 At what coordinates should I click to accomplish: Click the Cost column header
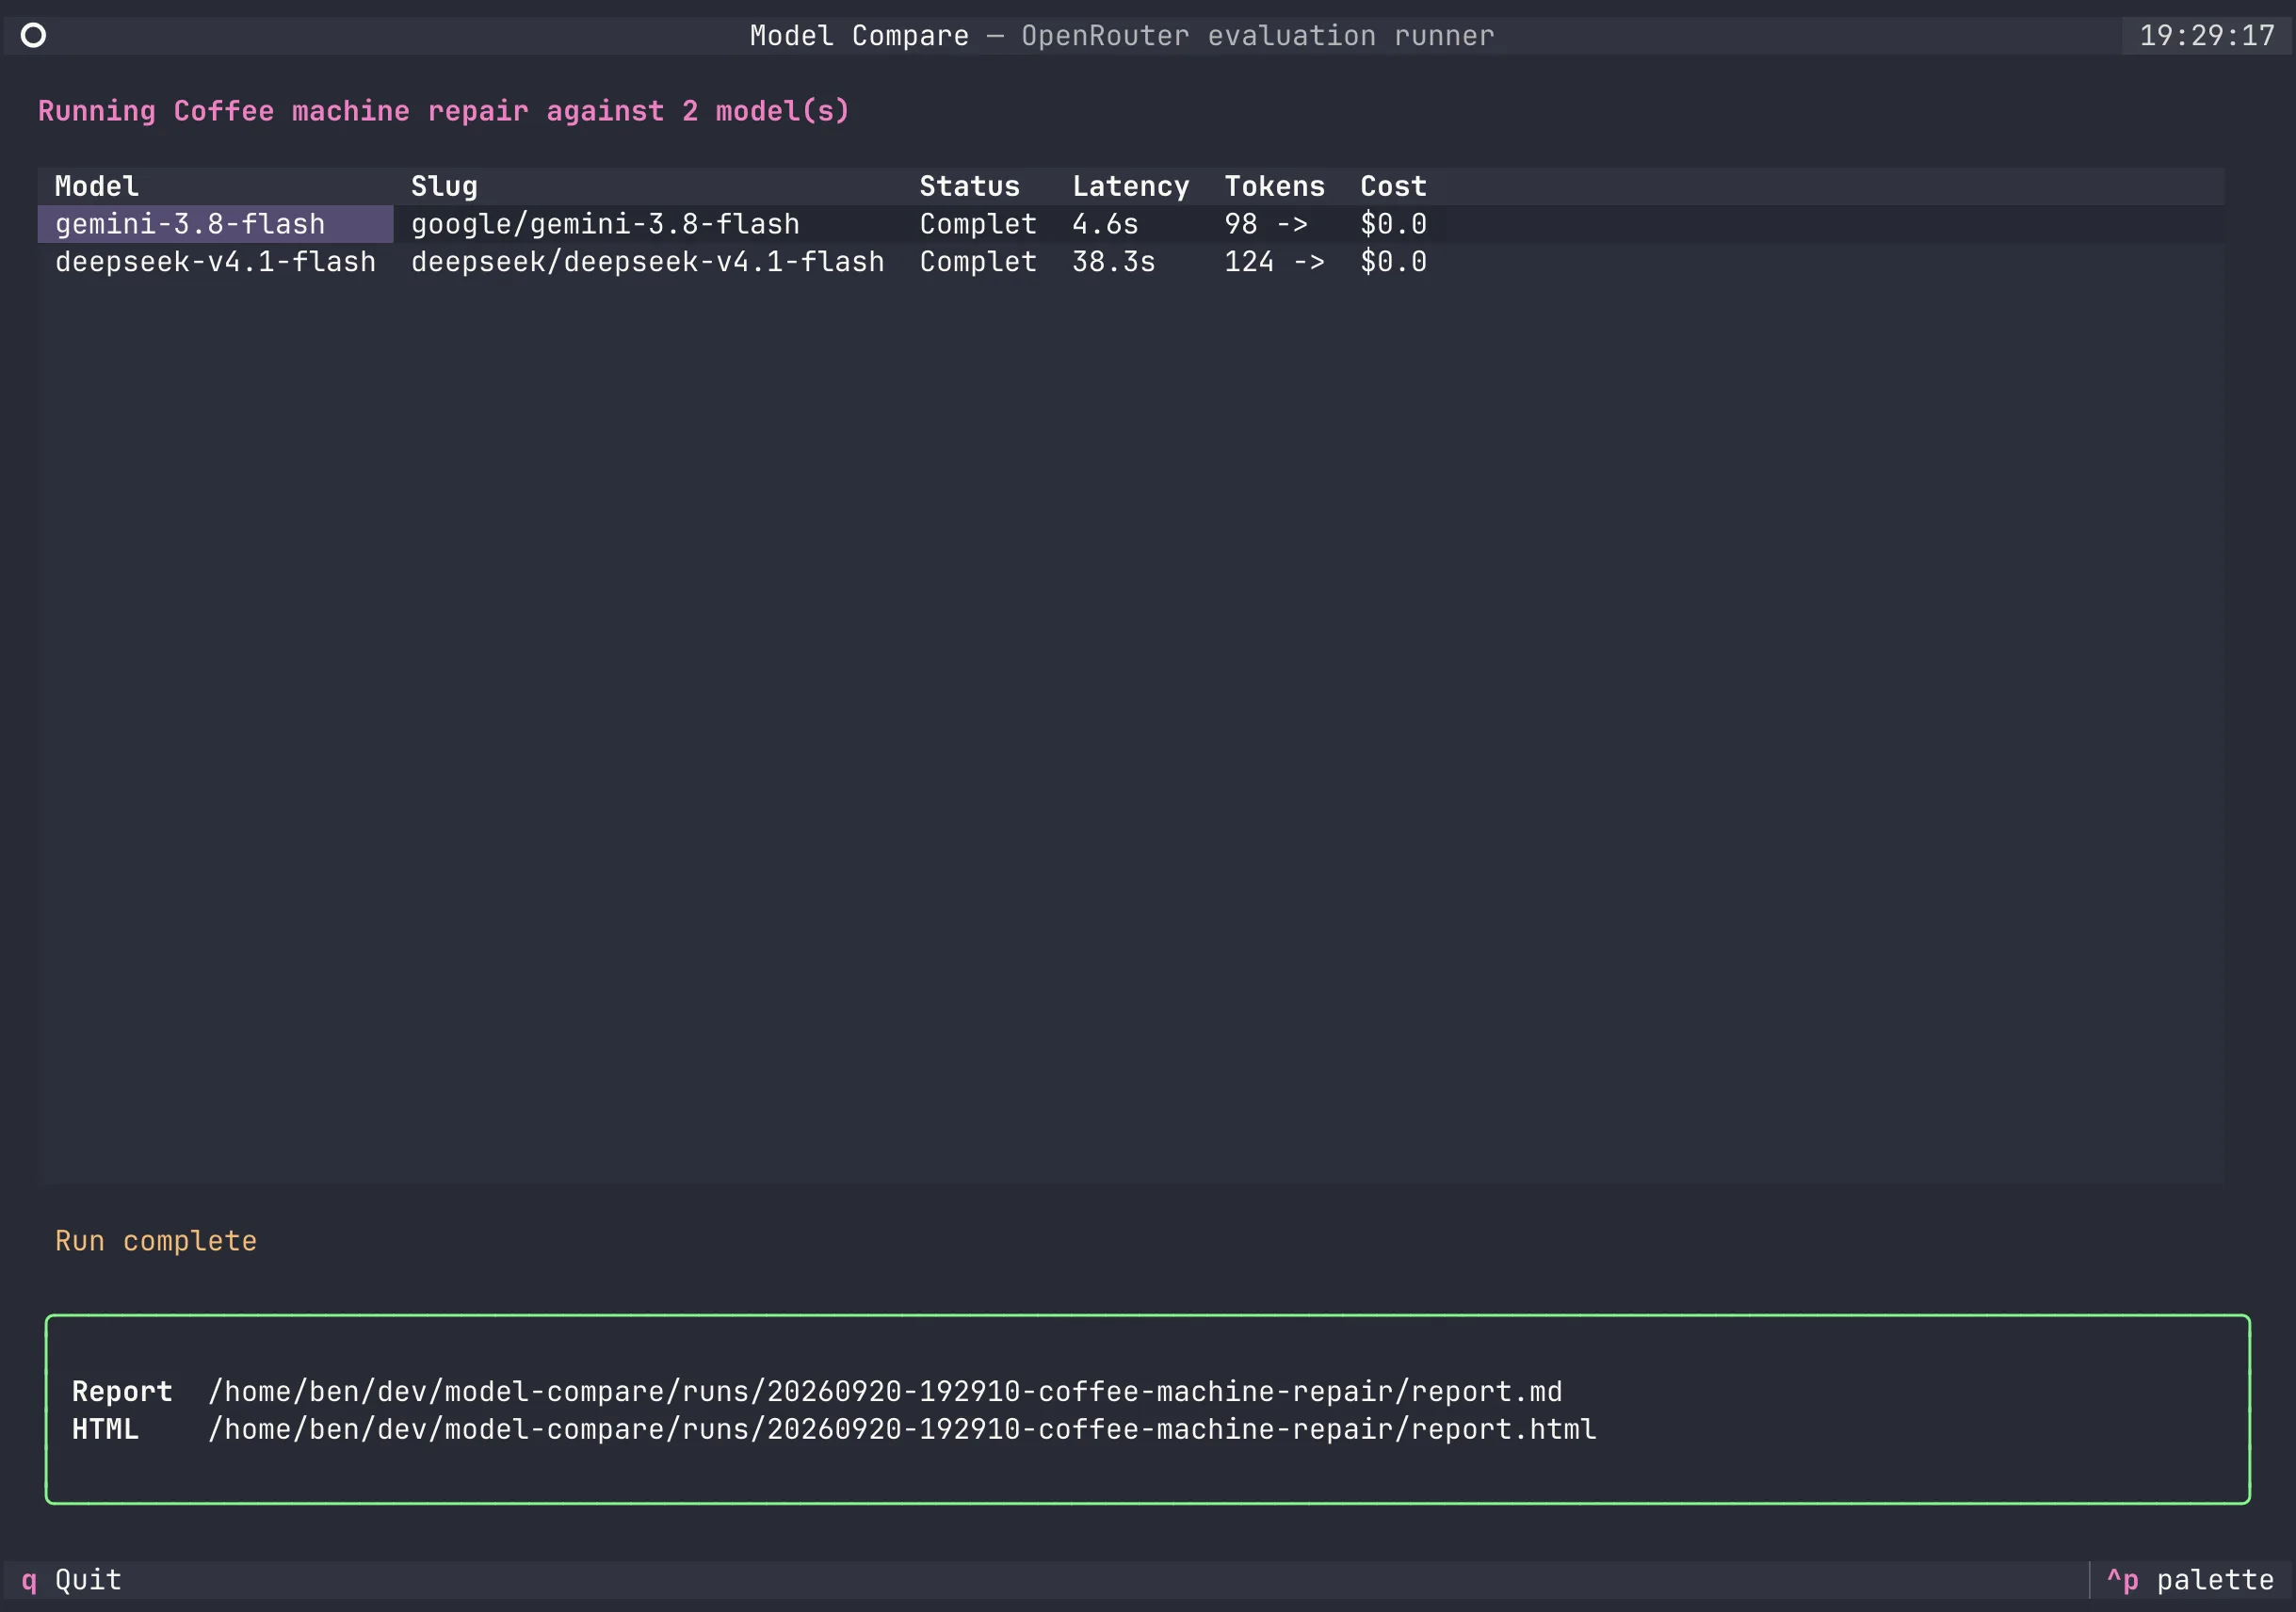click(1393, 186)
